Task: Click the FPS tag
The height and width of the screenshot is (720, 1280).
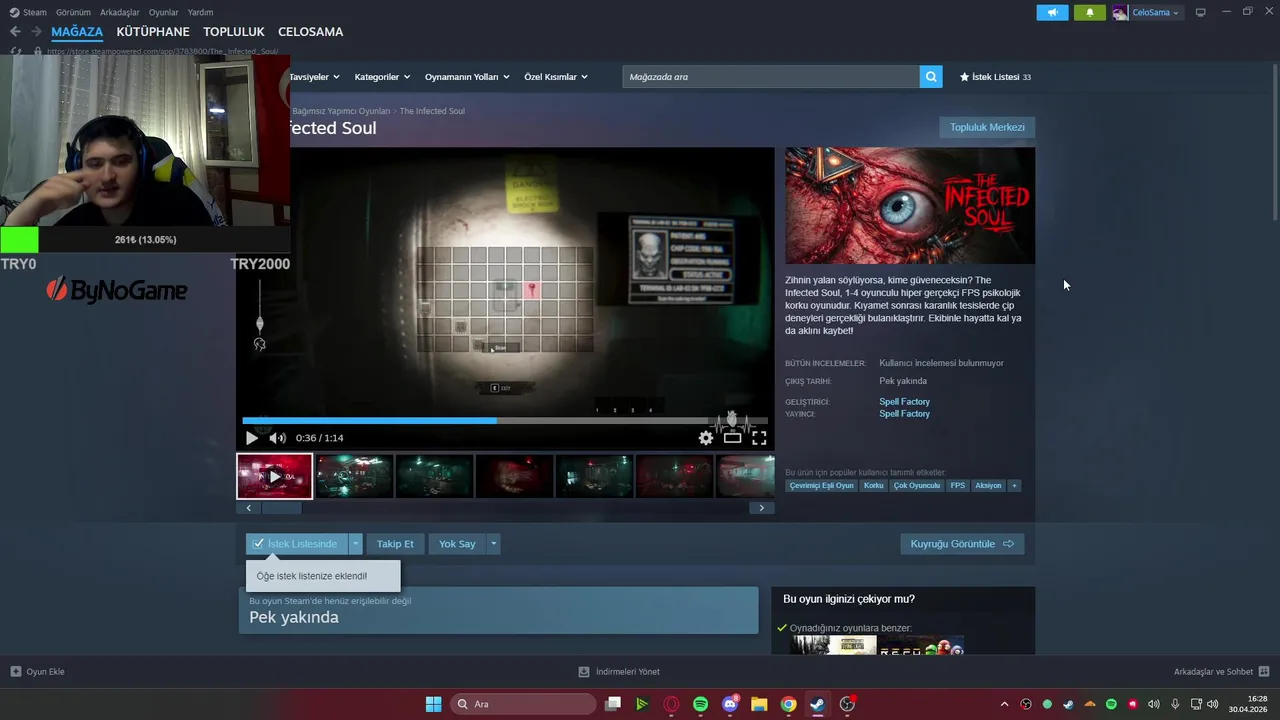Action: pyautogui.click(x=958, y=486)
